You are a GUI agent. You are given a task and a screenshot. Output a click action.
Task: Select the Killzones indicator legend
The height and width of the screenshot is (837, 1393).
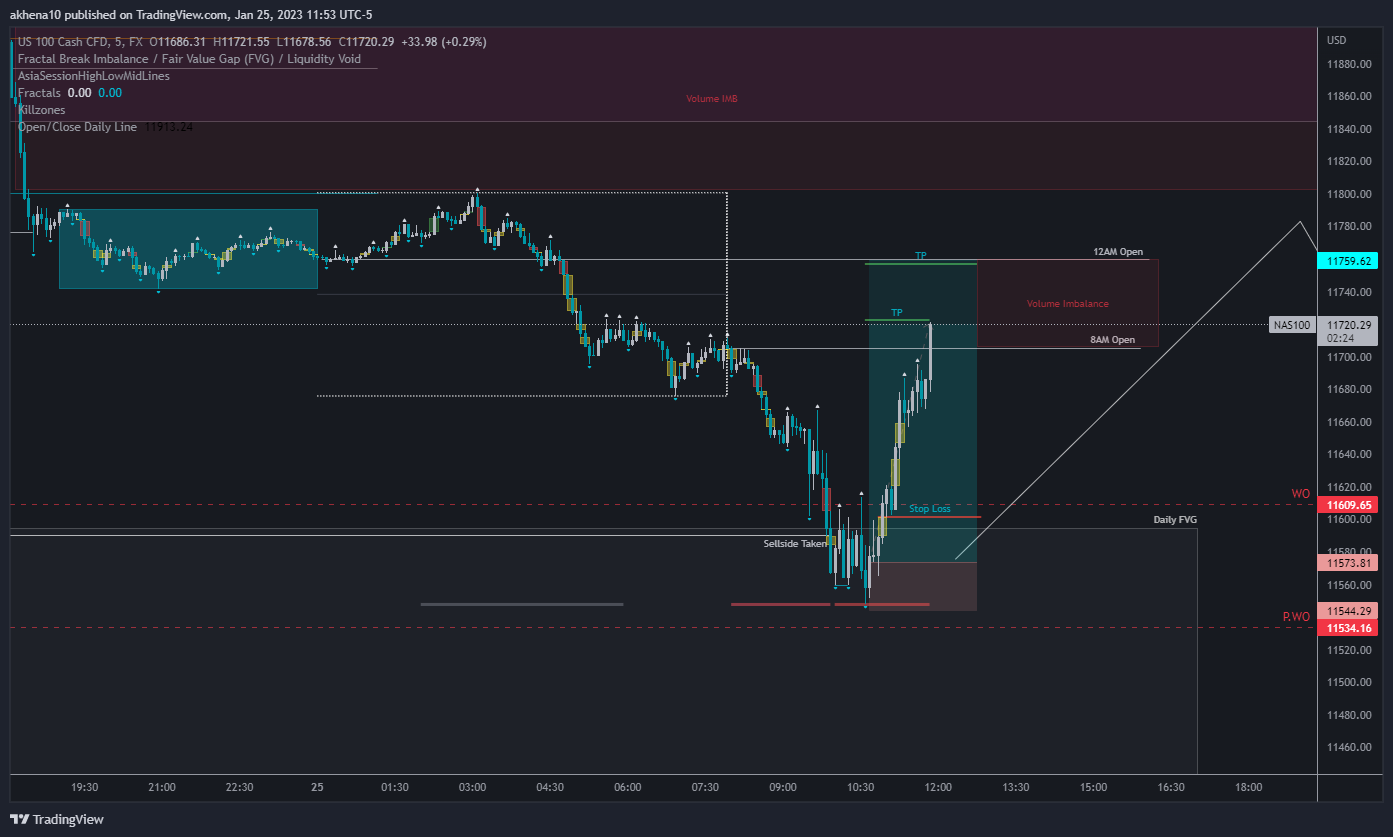click(41, 109)
